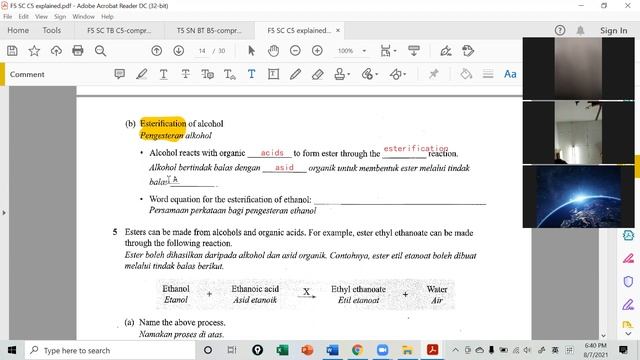Toggle the keep tool selected pin
Viewport: 640px width, 360px height.
(433, 74)
